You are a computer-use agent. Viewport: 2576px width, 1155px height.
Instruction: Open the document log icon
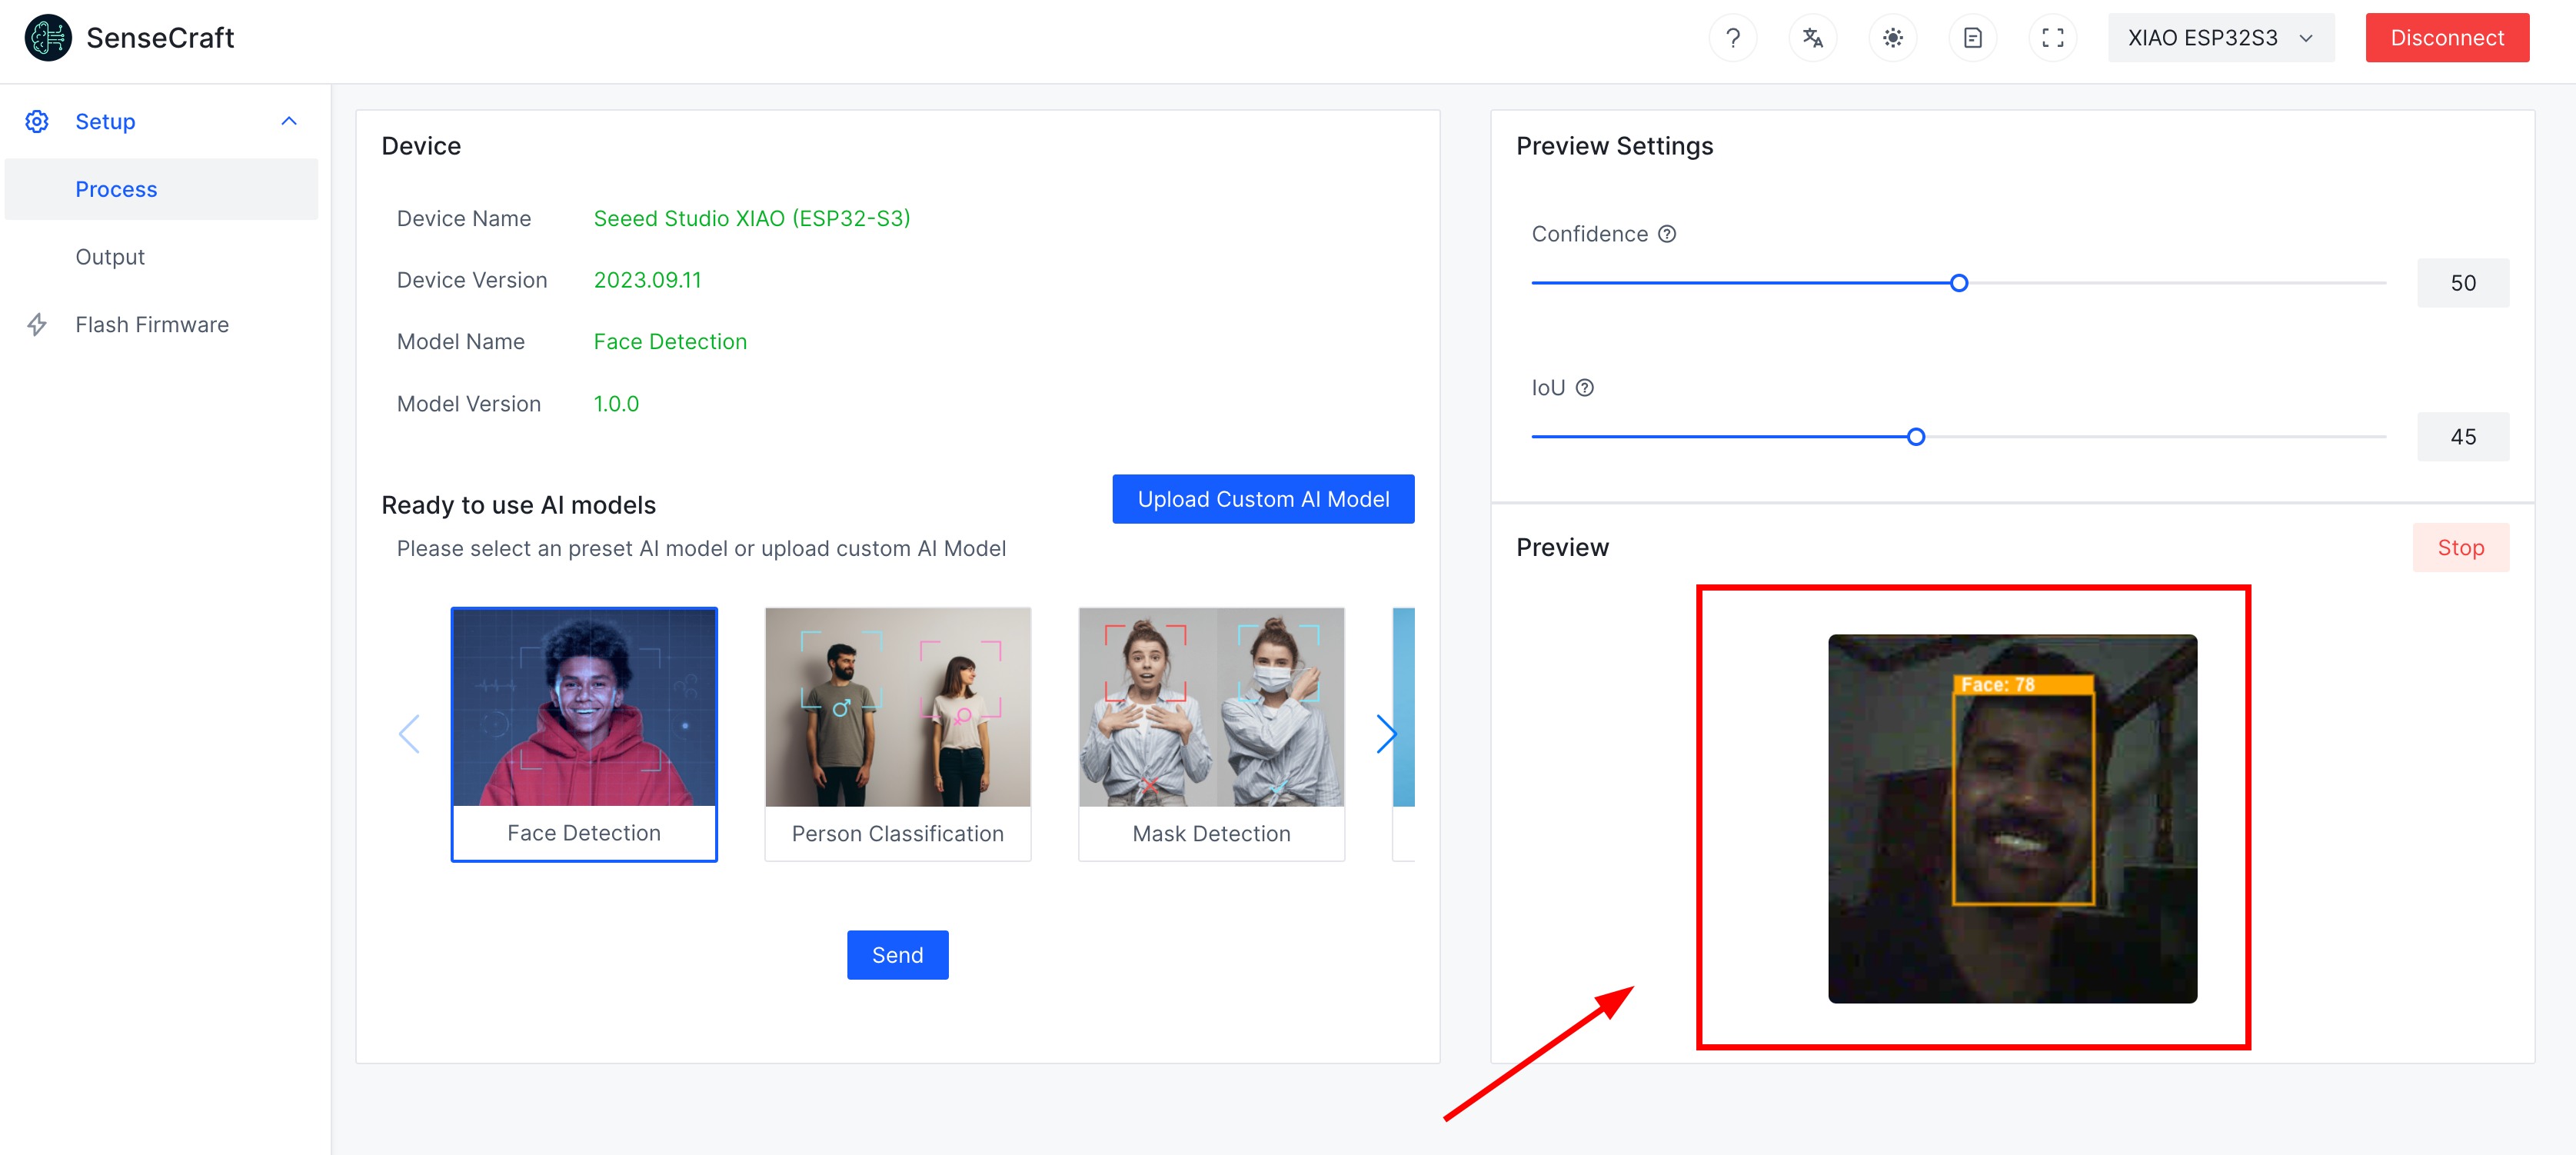point(1972,38)
